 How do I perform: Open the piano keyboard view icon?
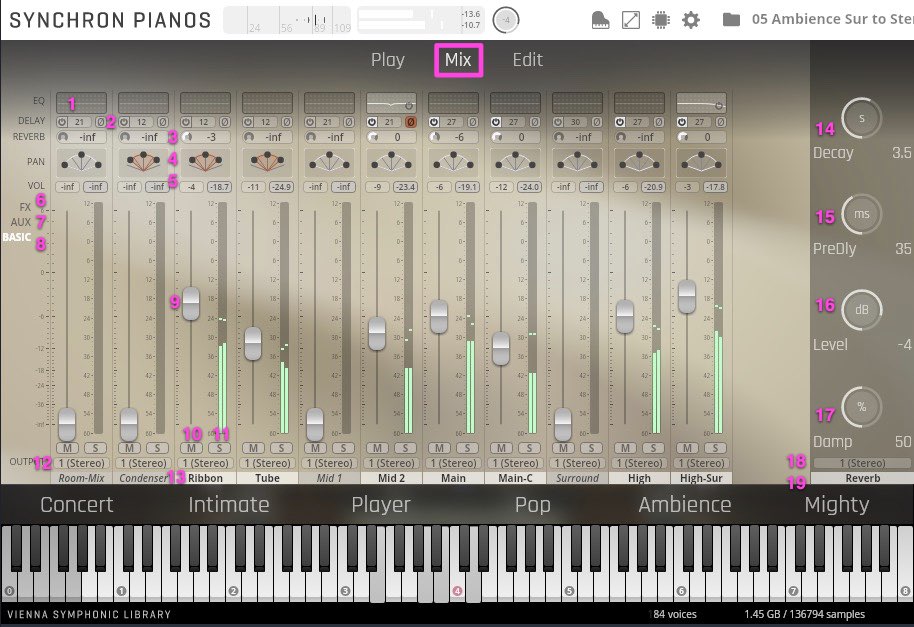point(600,20)
